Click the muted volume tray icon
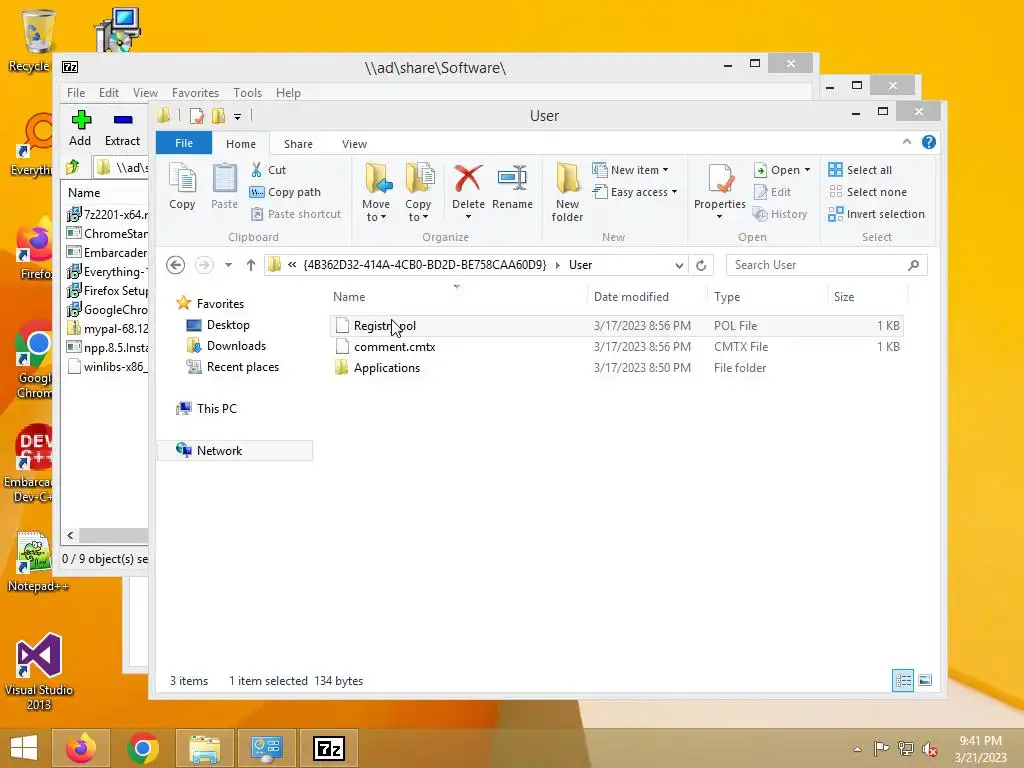Viewport: 1024px width, 768px height. (930, 749)
